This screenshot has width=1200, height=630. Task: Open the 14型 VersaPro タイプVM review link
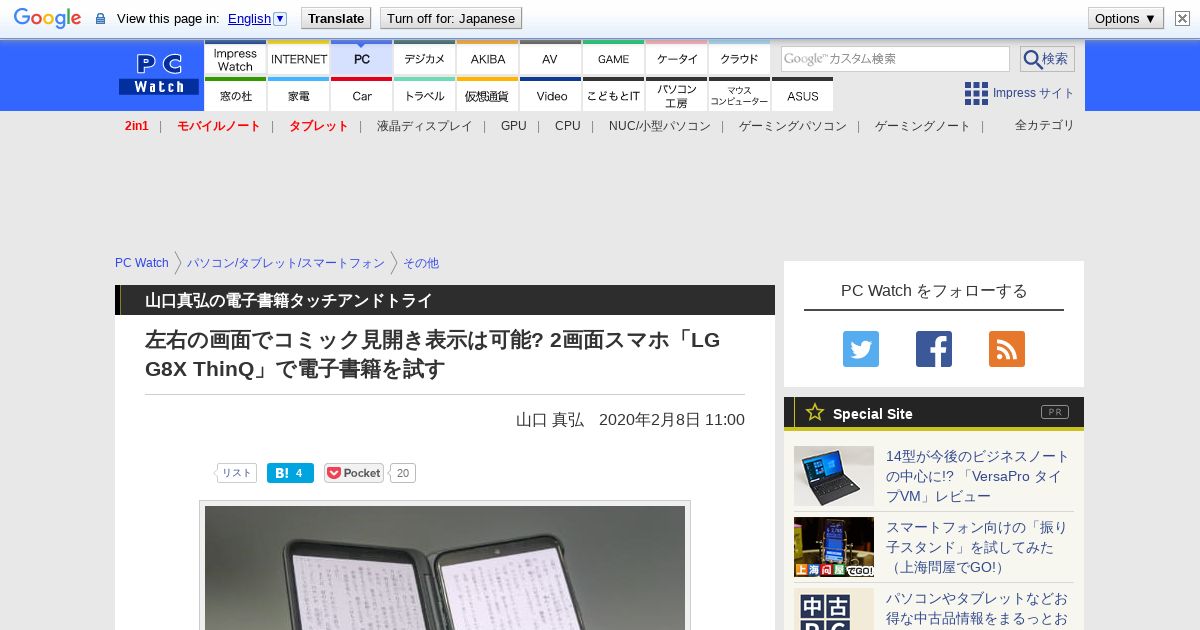978,476
